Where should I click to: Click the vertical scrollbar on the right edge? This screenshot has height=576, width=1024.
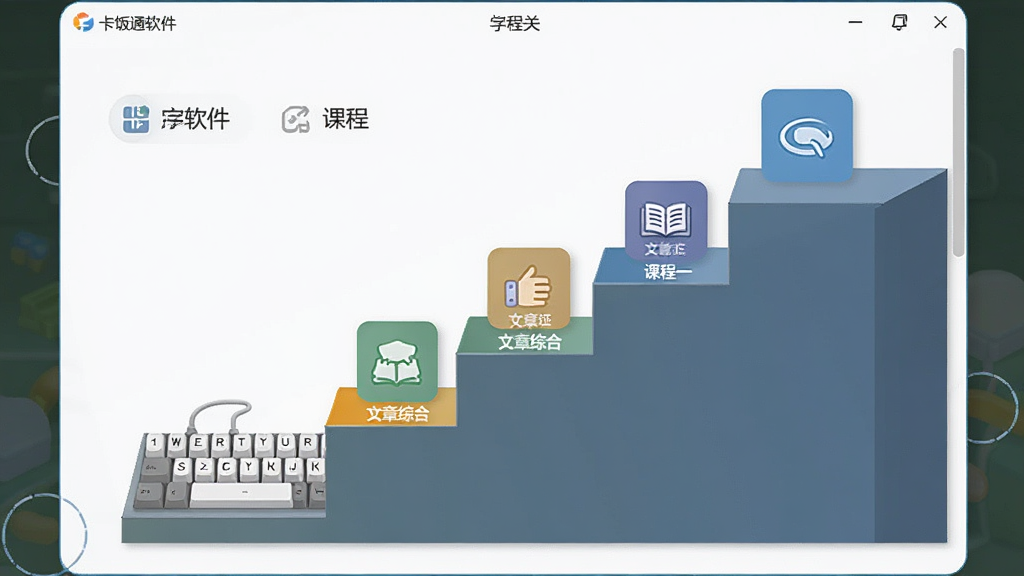[x=958, y=152]
